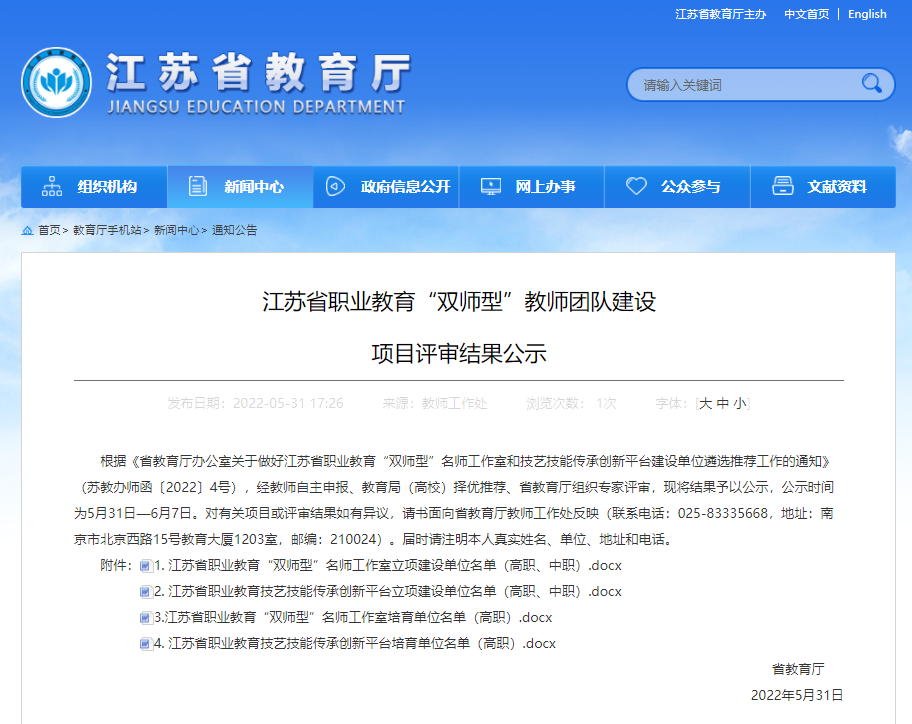
Task: Click the 组织机构 organization chart icon
Action: tap(52, 187)
